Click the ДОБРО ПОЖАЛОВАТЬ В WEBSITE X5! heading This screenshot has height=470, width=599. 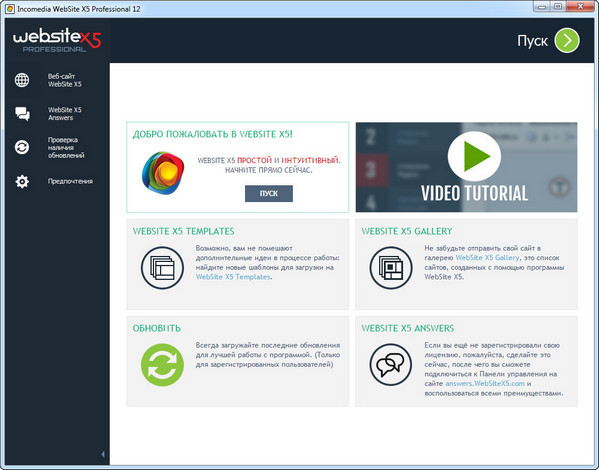(212, 134)
